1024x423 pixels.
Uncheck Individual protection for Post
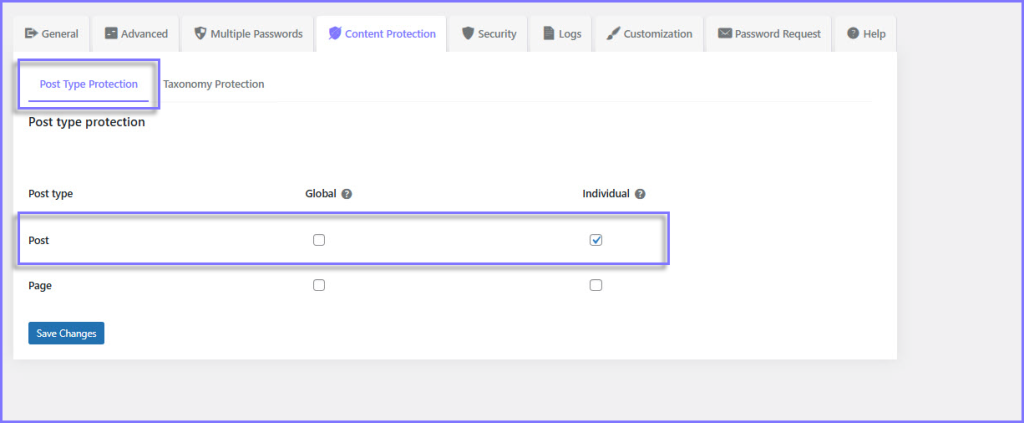[x=596, y=240]
